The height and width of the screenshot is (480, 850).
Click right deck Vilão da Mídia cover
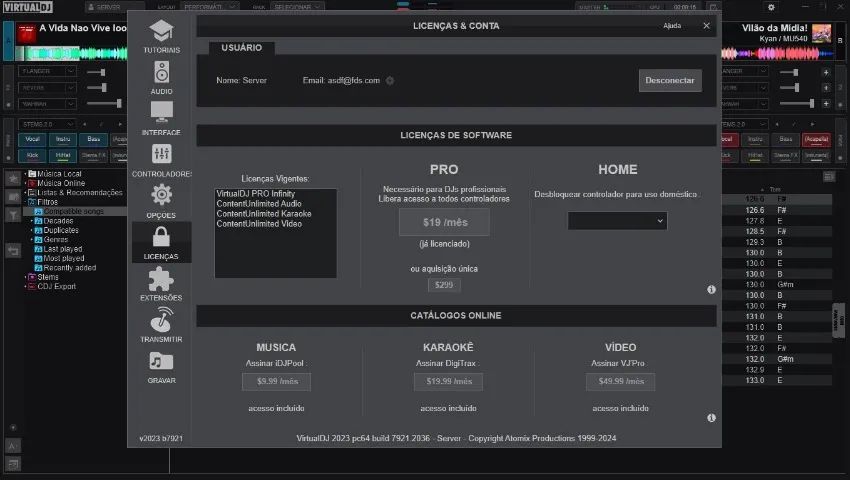[x=821, y=33]
